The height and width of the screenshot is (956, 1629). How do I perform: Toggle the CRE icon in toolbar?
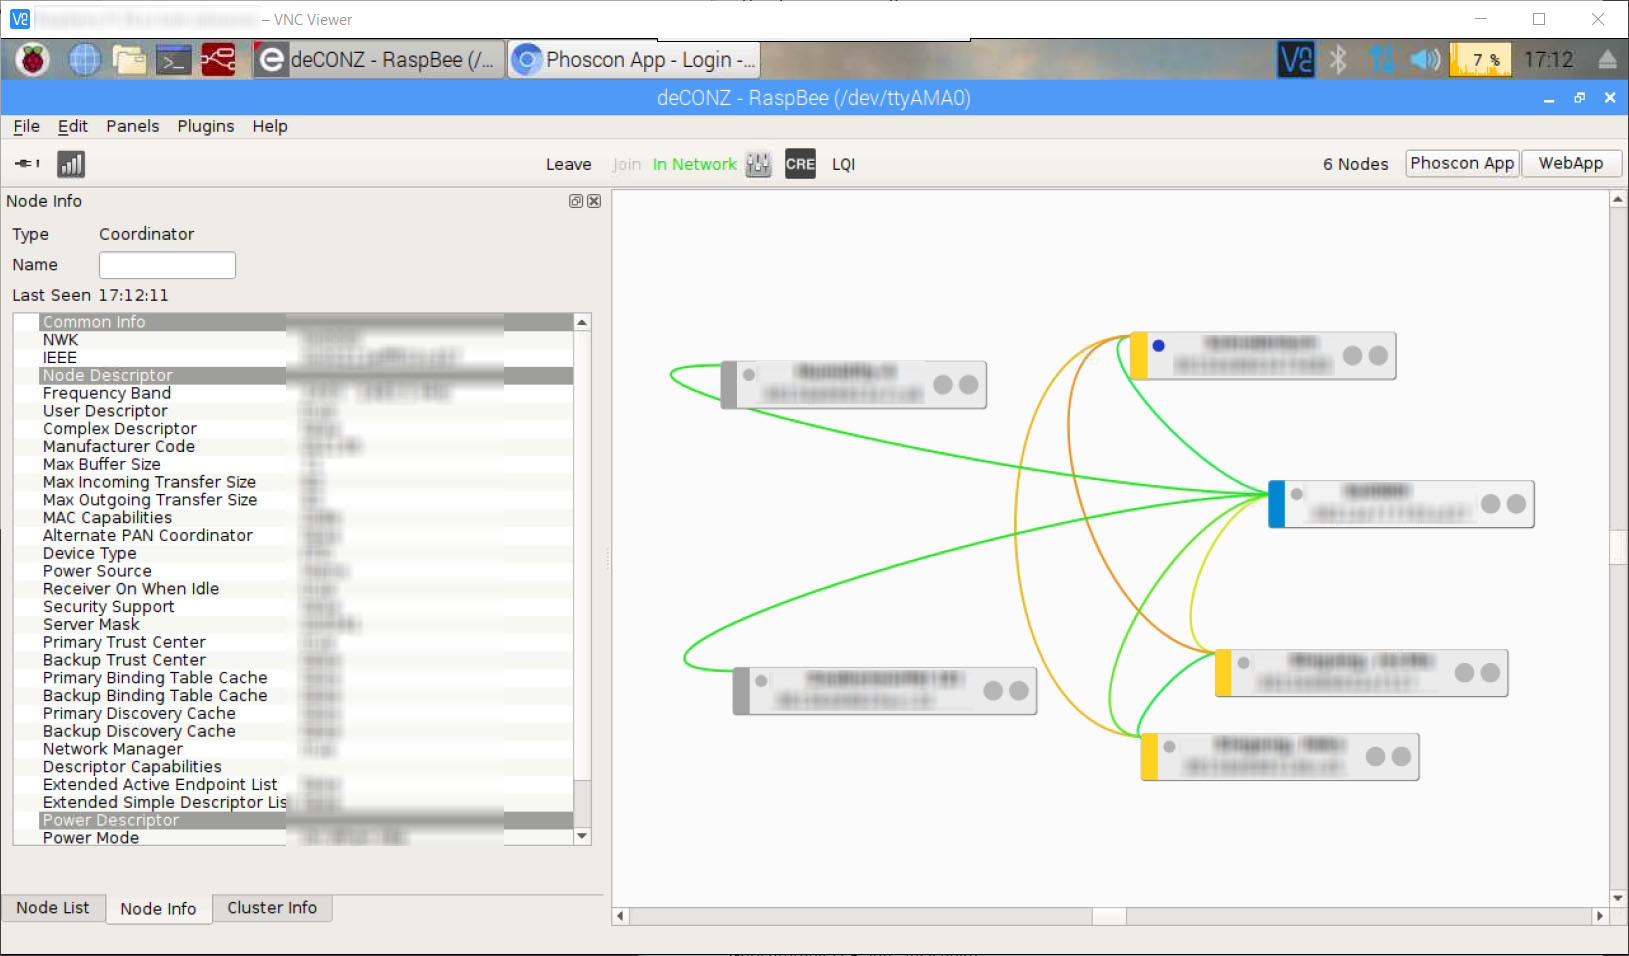[800, 164]
